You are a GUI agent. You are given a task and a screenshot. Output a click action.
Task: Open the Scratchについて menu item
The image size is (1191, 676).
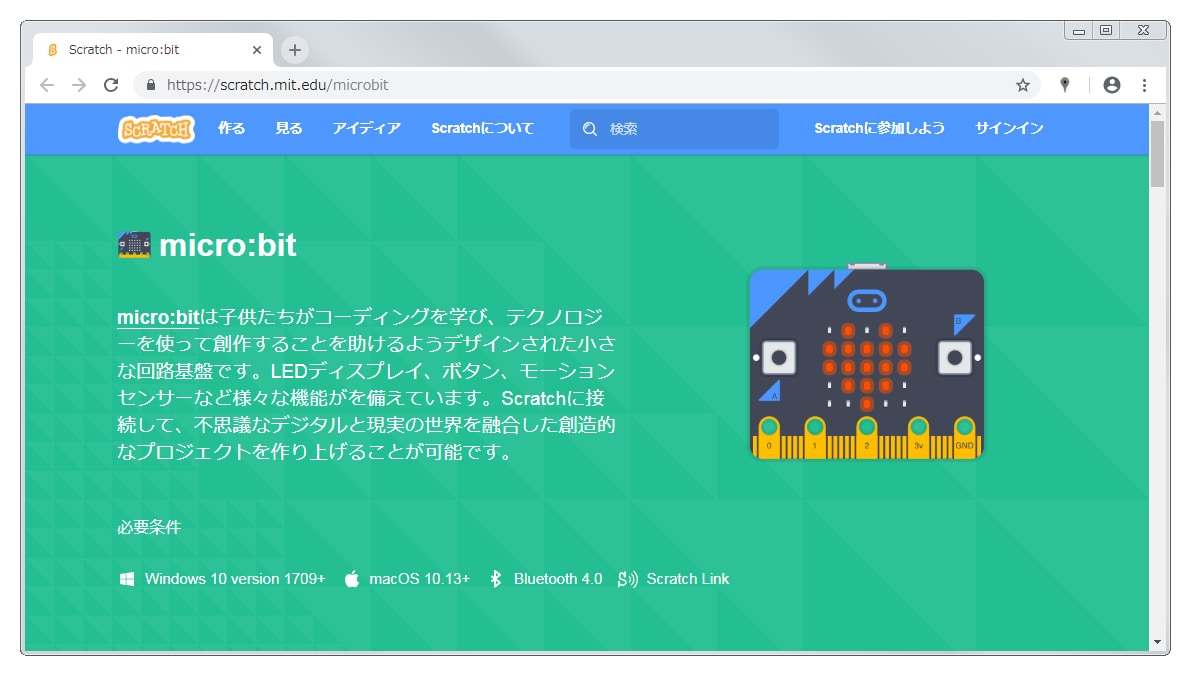tap(482, 128)
